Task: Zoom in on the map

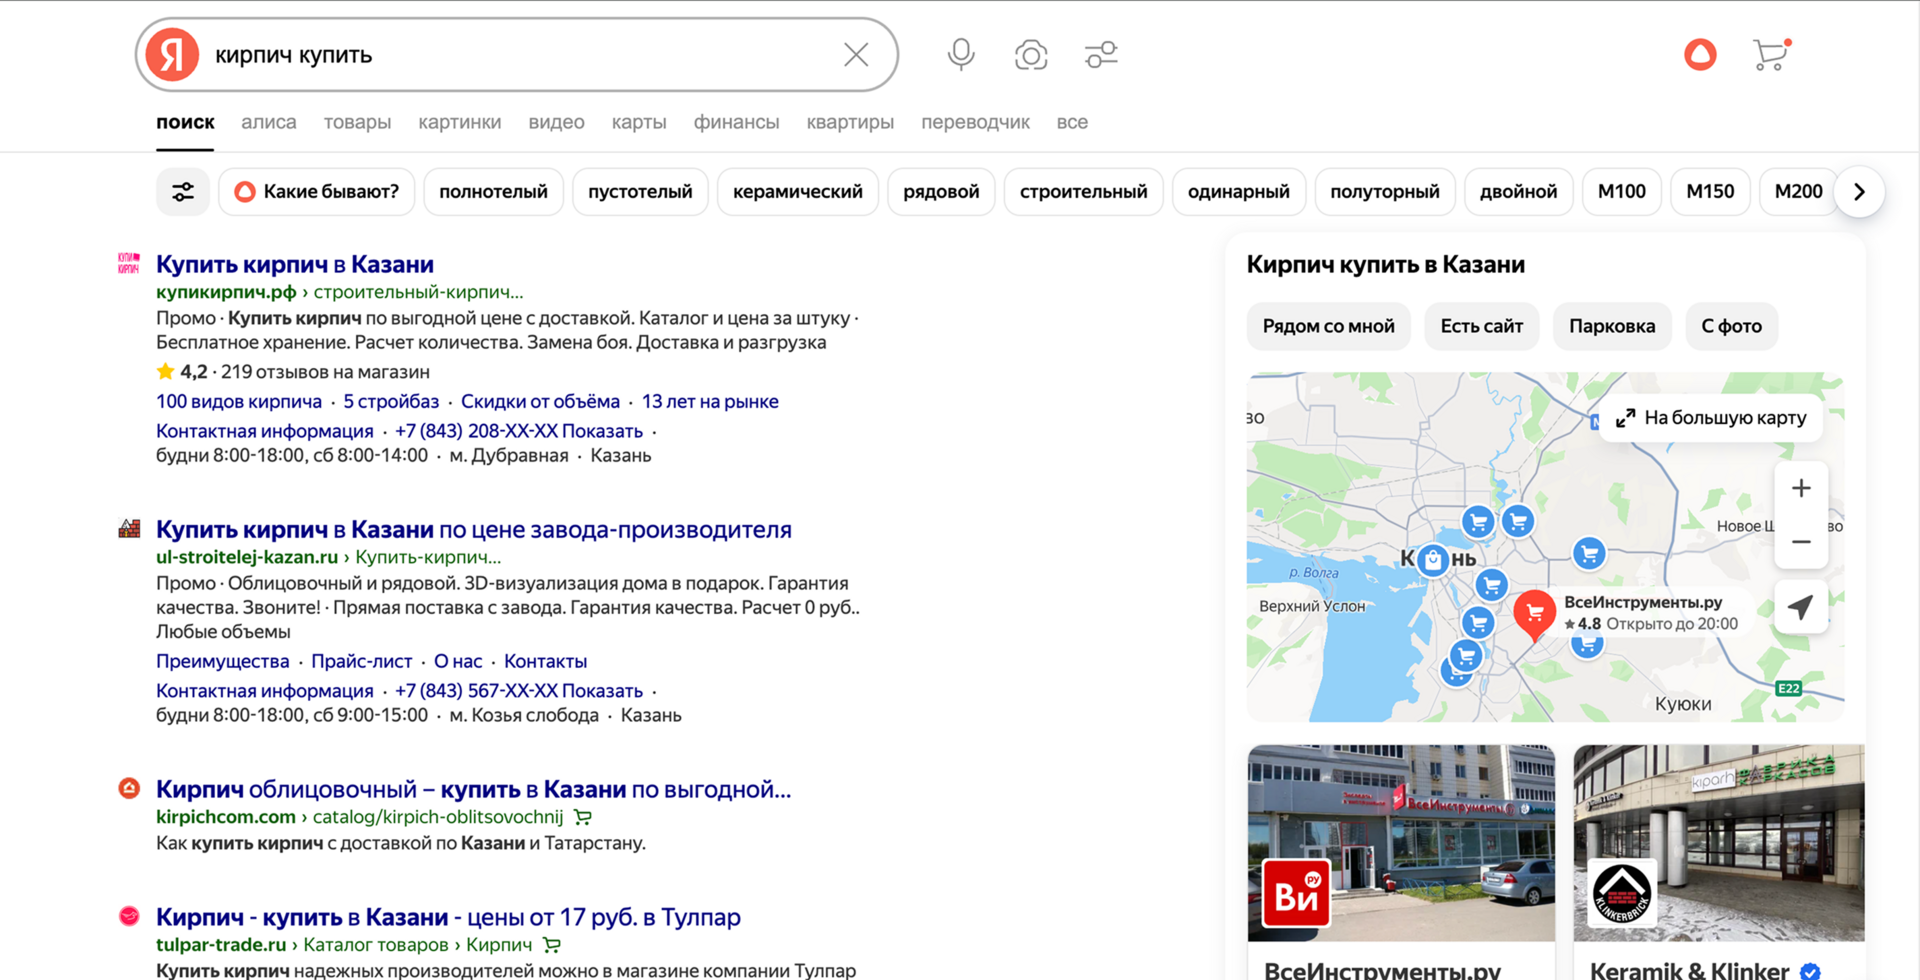Action: click(x=1801, y=488)
